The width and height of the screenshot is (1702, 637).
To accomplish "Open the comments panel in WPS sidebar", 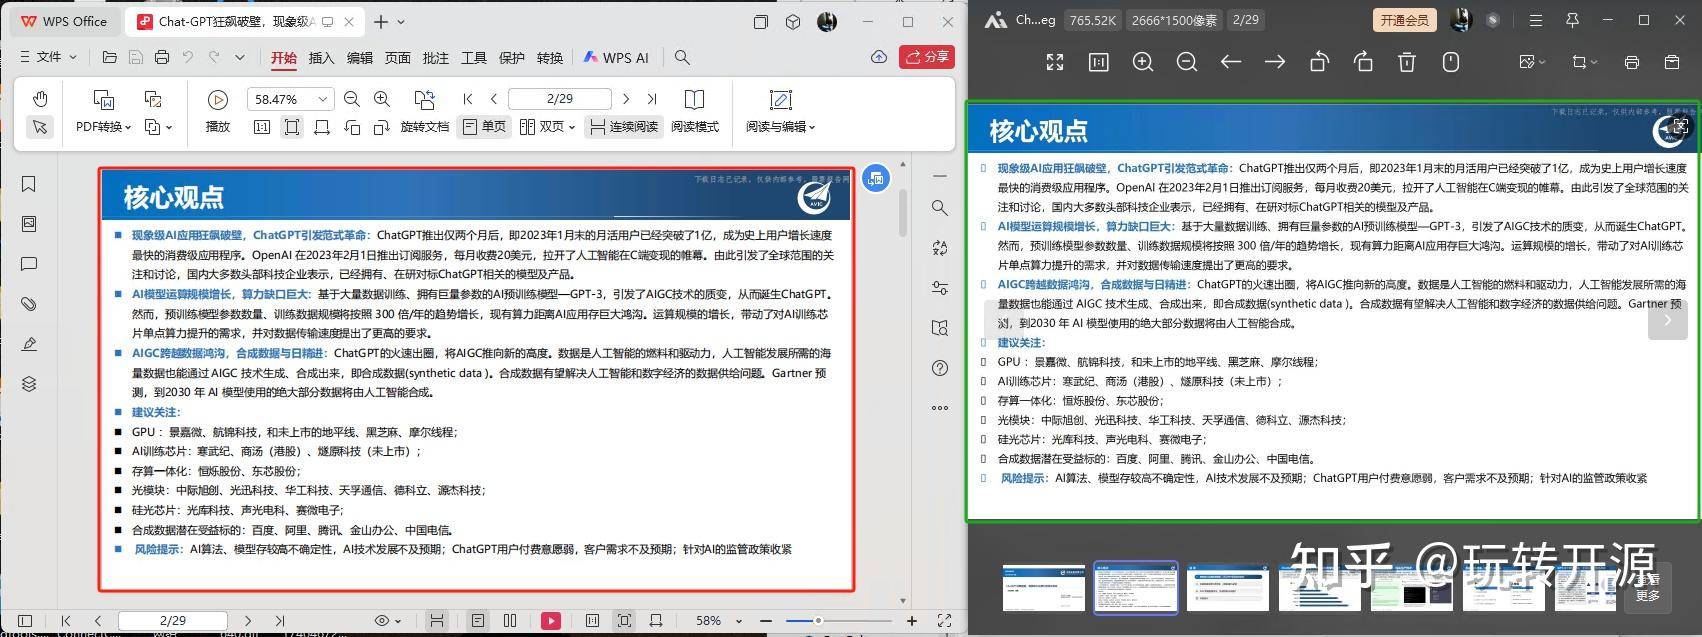I will (x=29, y=264).
